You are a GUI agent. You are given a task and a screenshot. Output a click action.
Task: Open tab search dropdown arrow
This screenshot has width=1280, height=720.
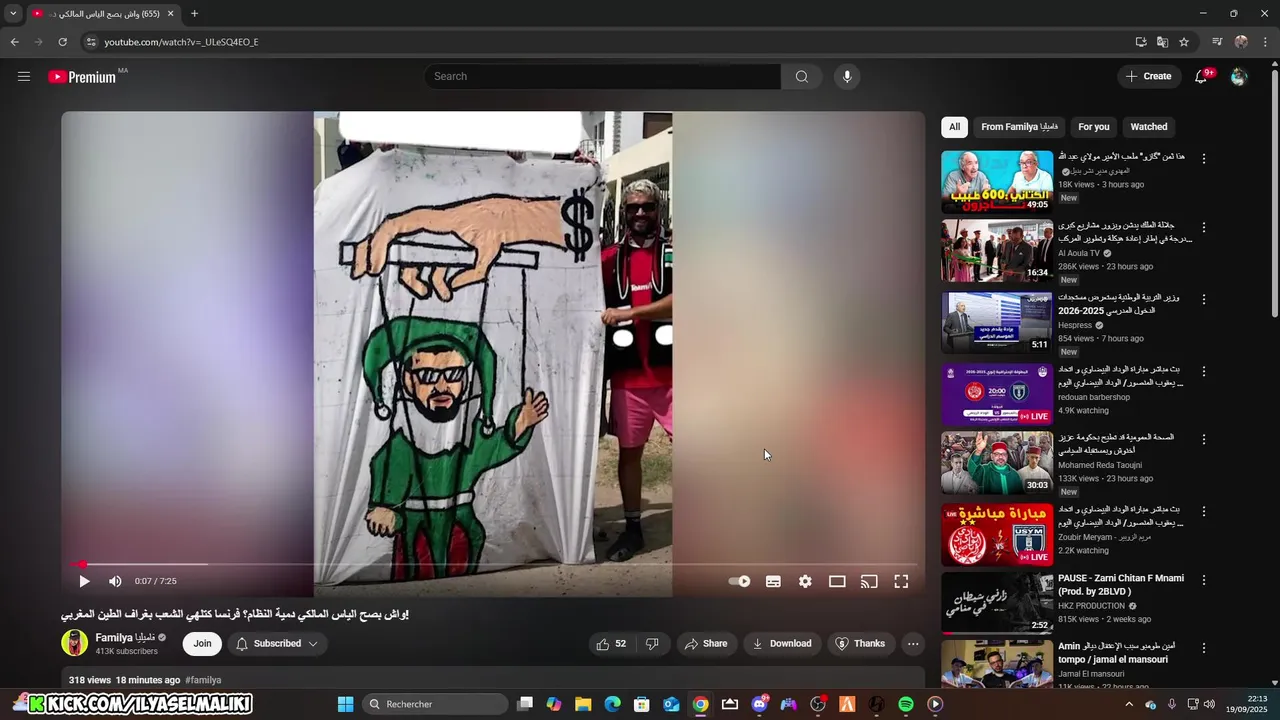[x=13, y=14]
